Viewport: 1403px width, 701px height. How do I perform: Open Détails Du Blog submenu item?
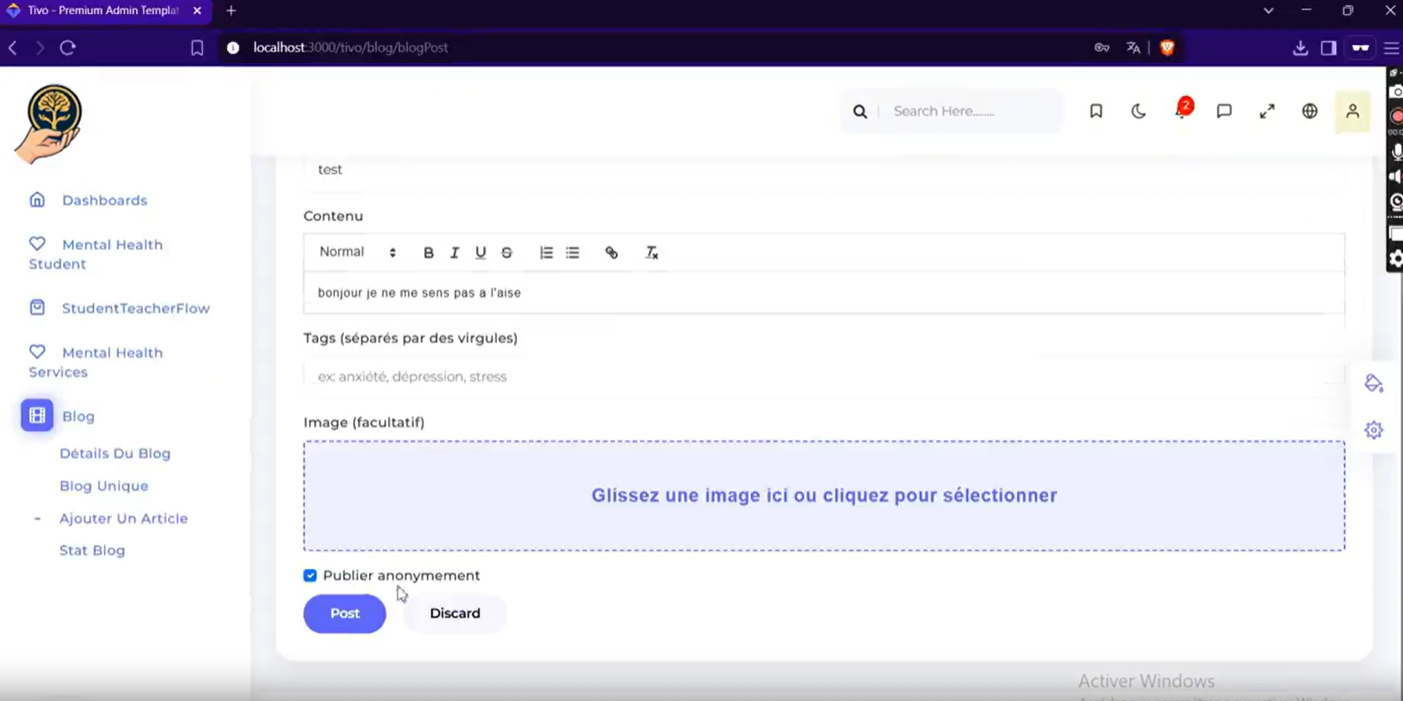point(115,453)
